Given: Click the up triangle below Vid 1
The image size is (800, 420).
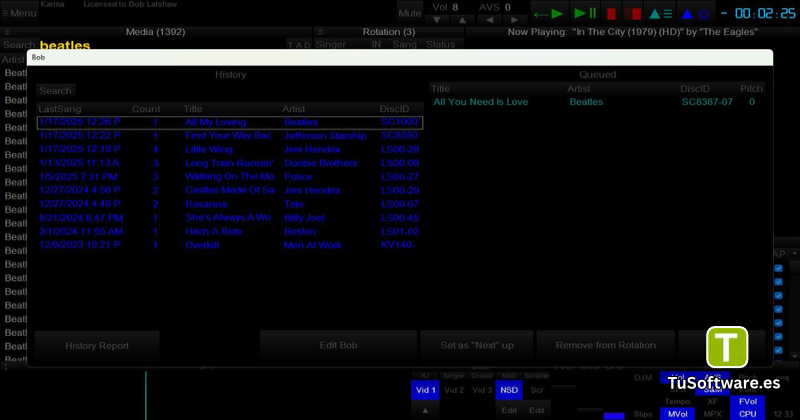Looking at the screenshot, I should (425, 410).
